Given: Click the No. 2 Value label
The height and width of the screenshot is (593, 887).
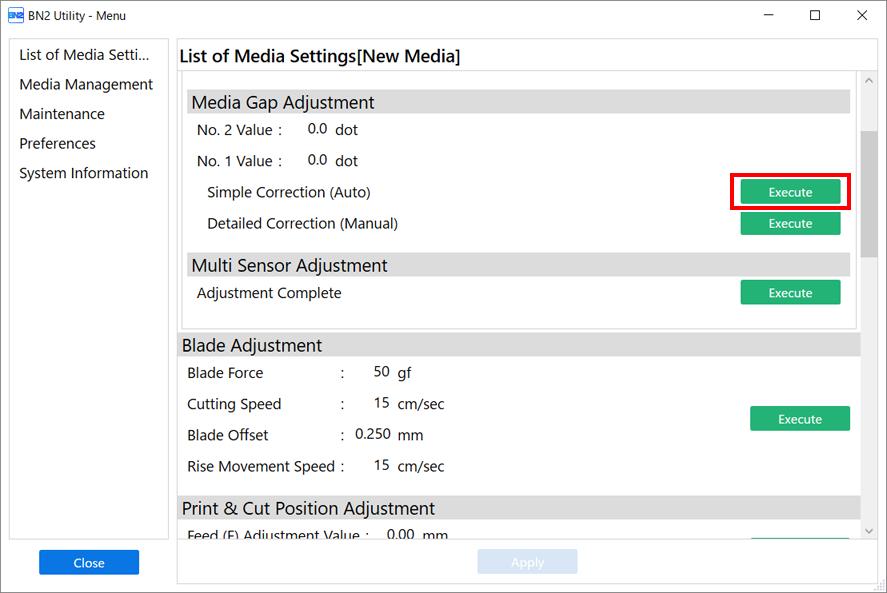Looking at the screenshot, I should (x=239, y=130).
